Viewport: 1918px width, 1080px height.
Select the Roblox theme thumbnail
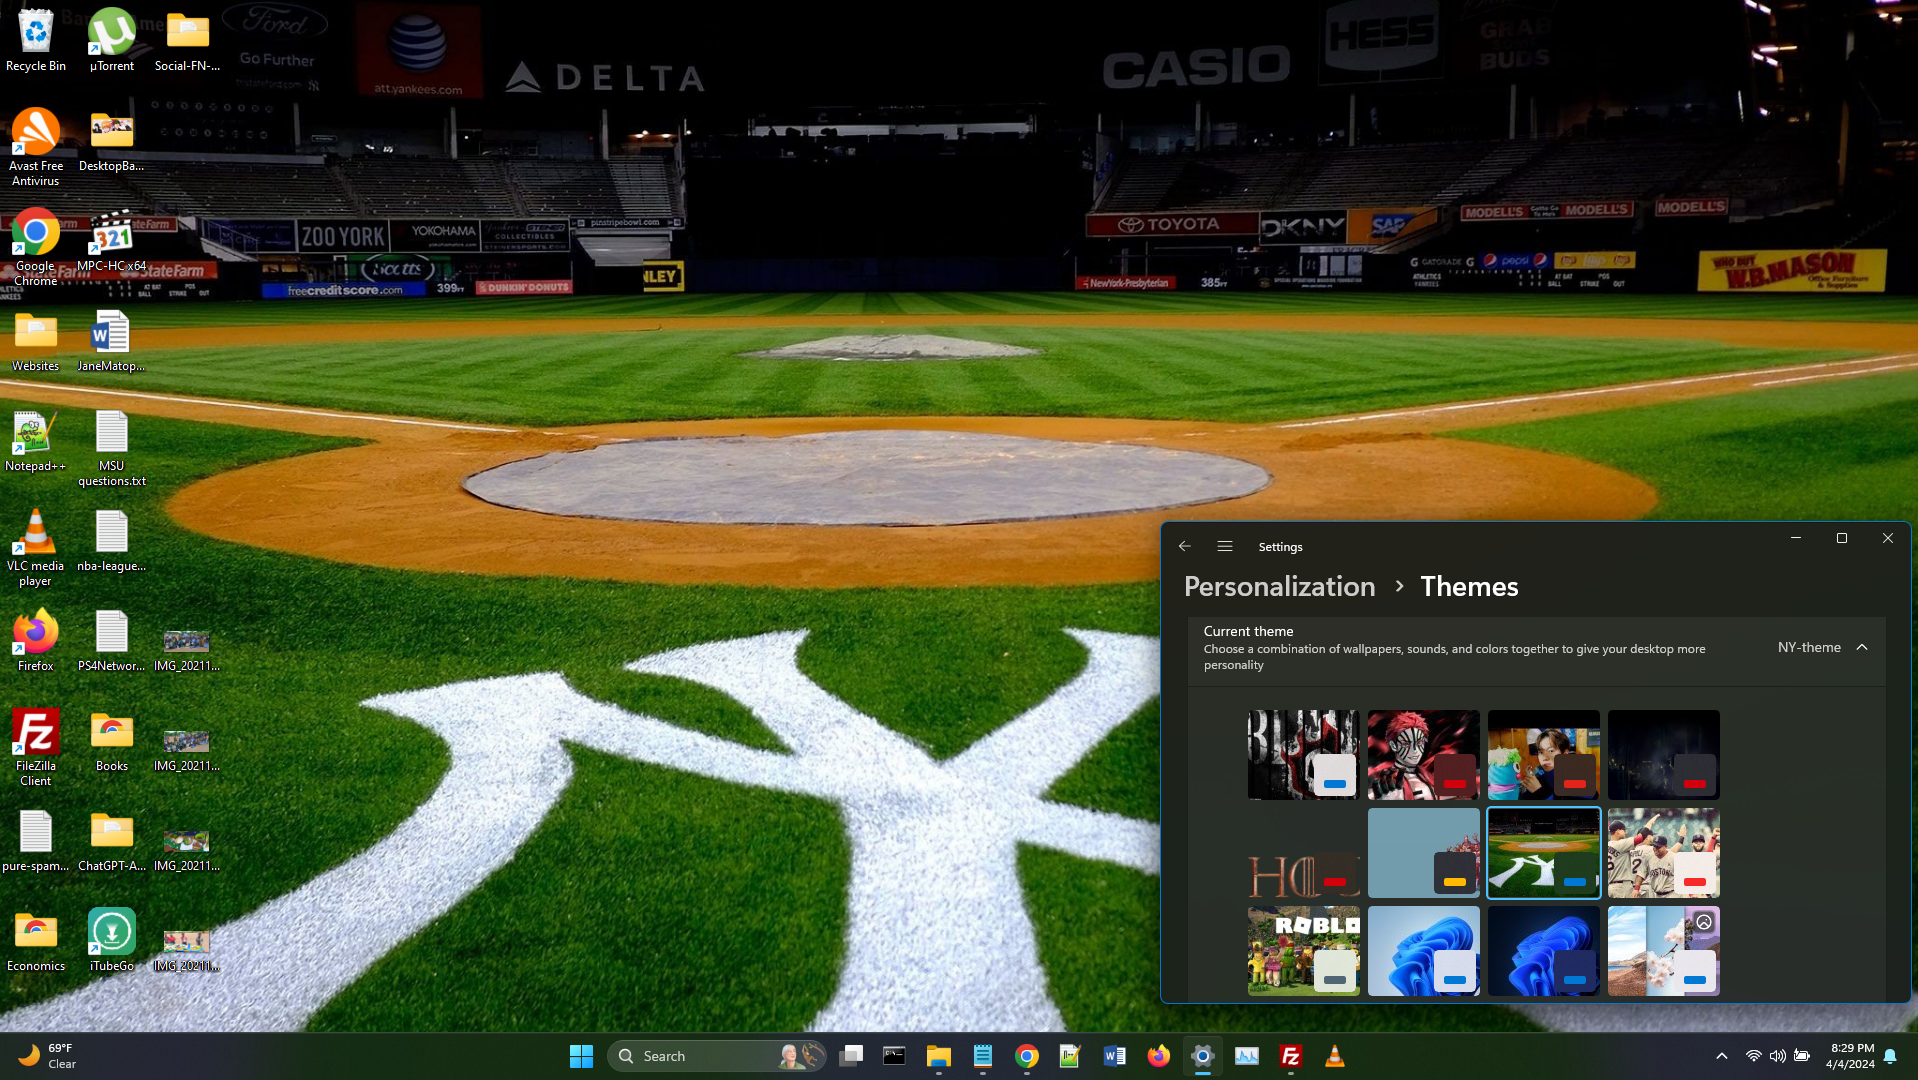tap(1303, 951)
